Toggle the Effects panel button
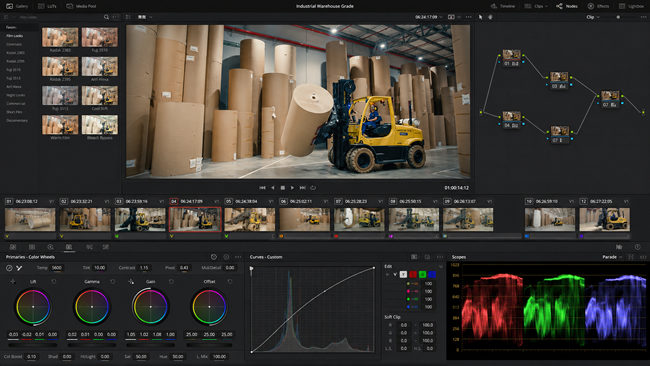 598,6
